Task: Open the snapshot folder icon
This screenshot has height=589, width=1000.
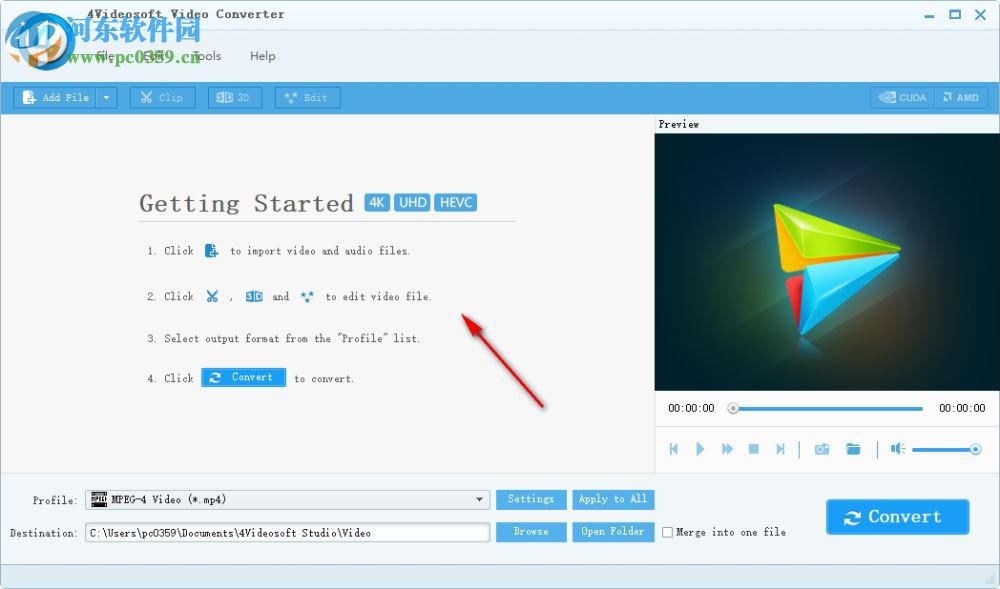Action: click(853, 449)
